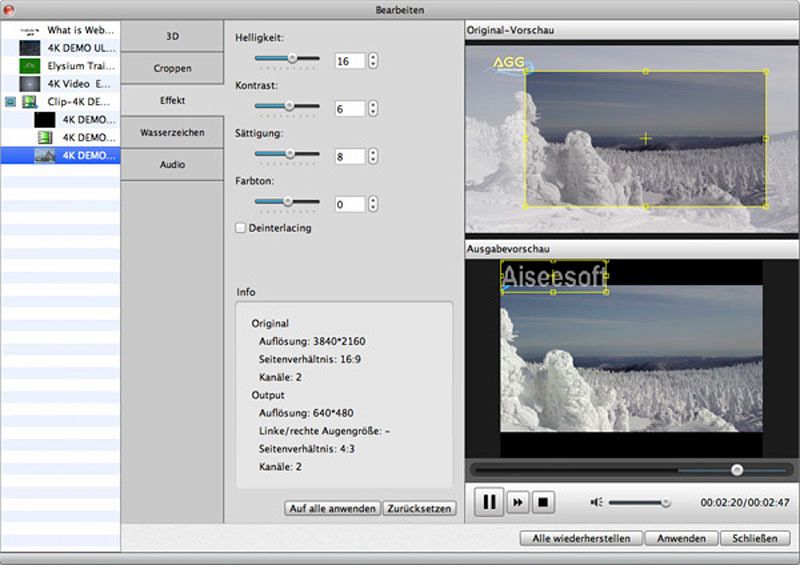Click the Clip-4K DE... film clip icon
The height and width of the screenshot is (565, 800).
coord(30,101)
